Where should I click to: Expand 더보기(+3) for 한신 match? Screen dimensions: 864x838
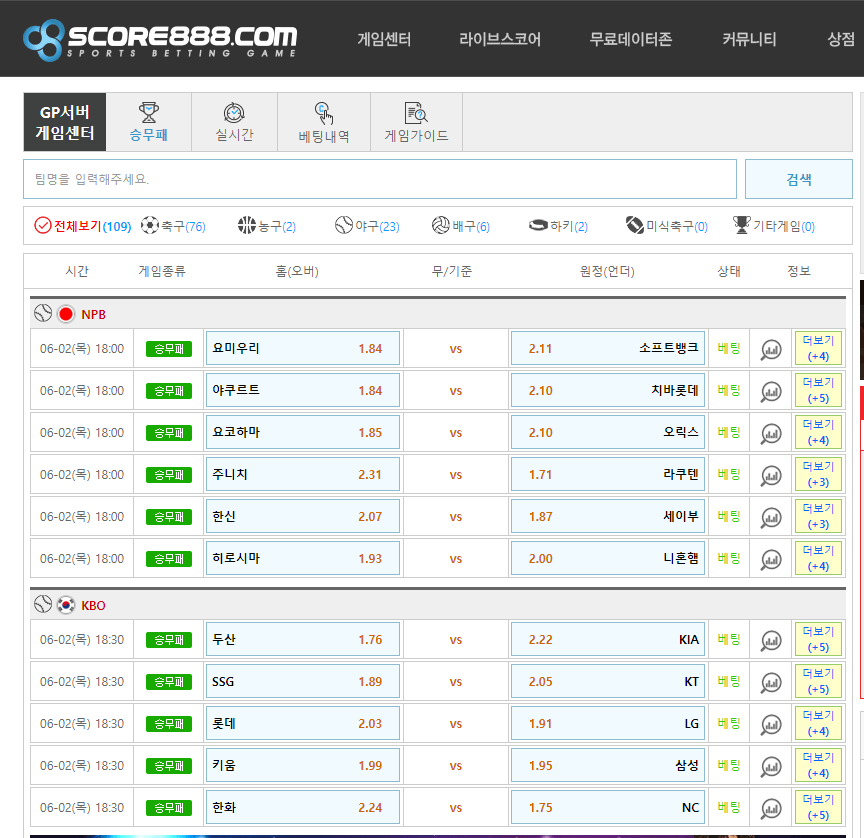(x=818, y=516)
